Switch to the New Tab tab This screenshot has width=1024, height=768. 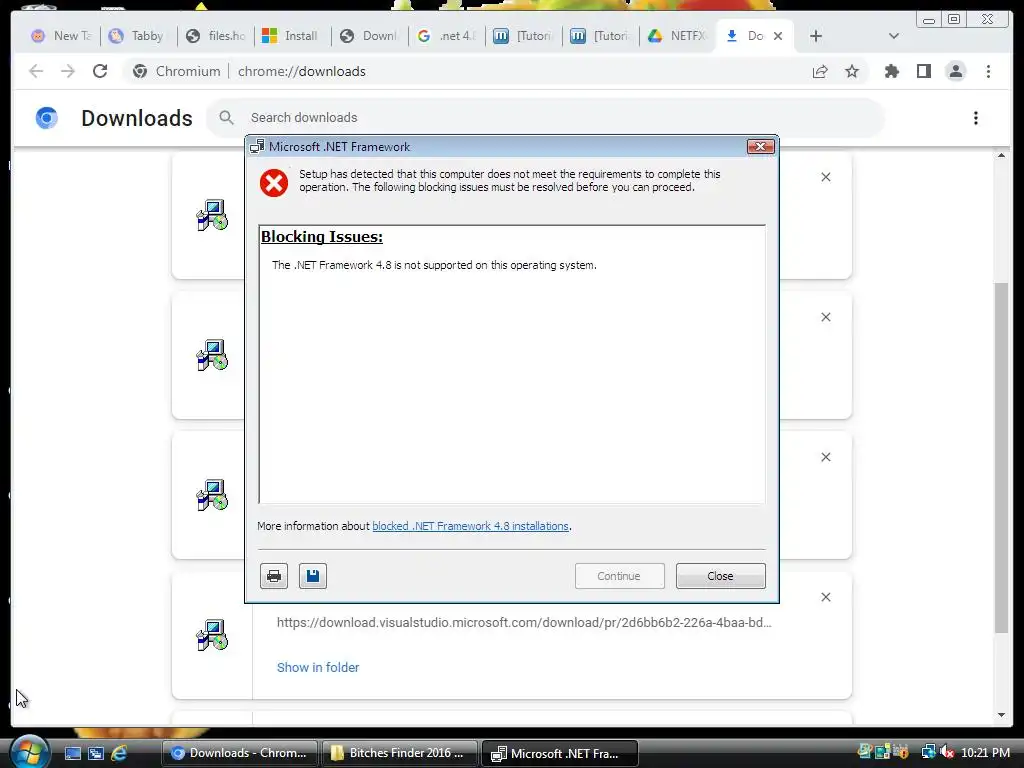pyautogui.click(x=62, y=36)
